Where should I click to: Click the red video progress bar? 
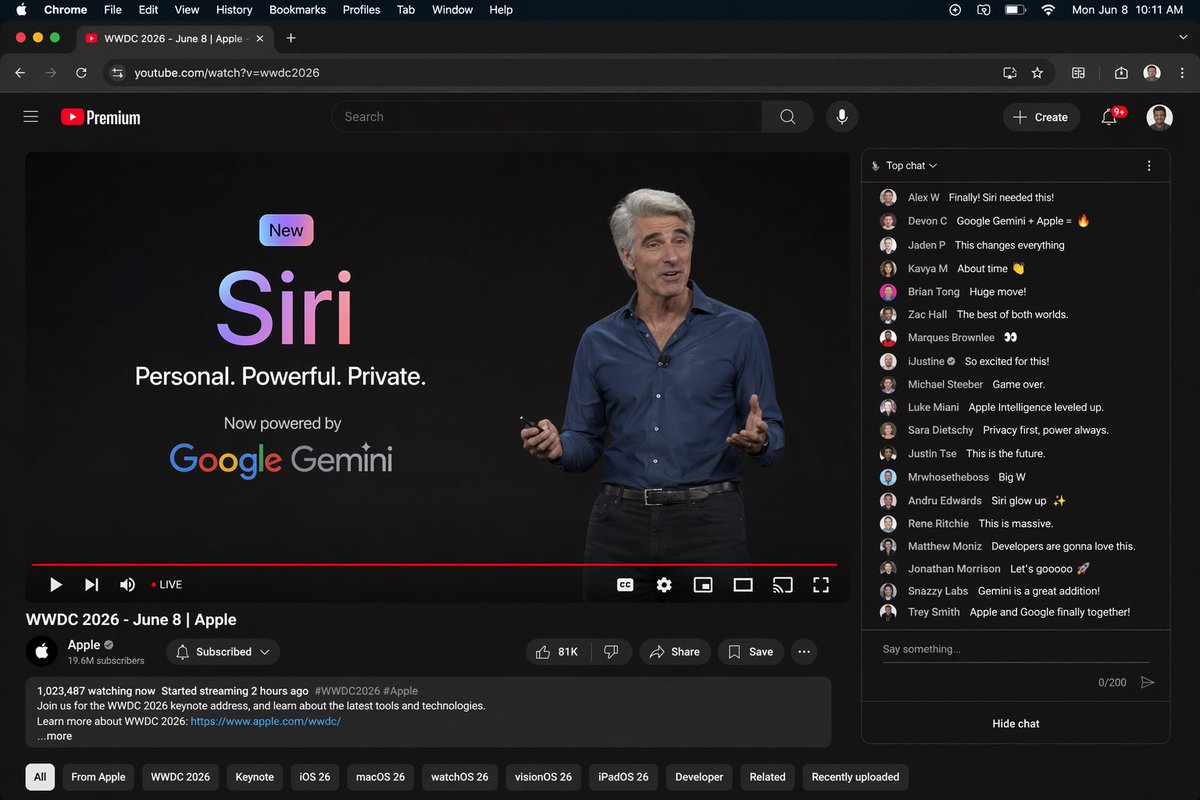434,565
